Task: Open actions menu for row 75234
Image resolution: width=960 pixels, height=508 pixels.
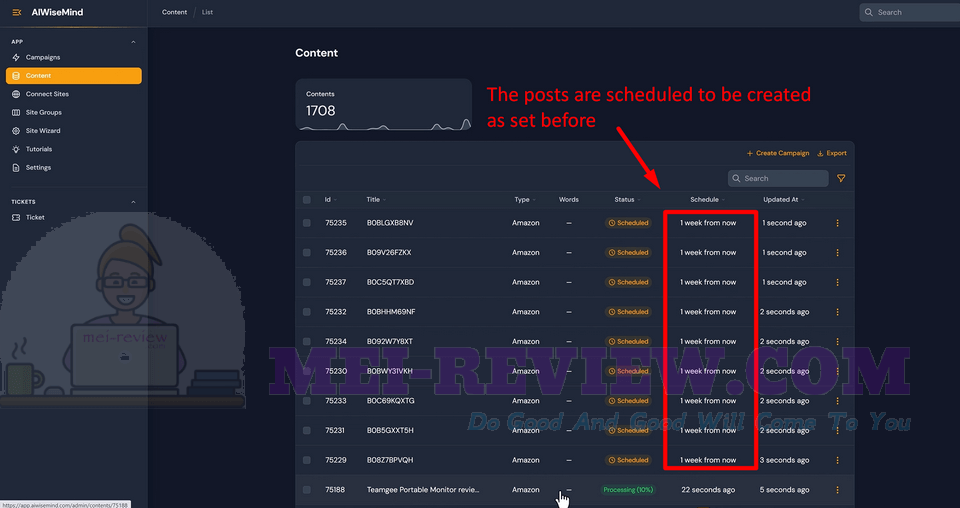Action: click(838, 342)
